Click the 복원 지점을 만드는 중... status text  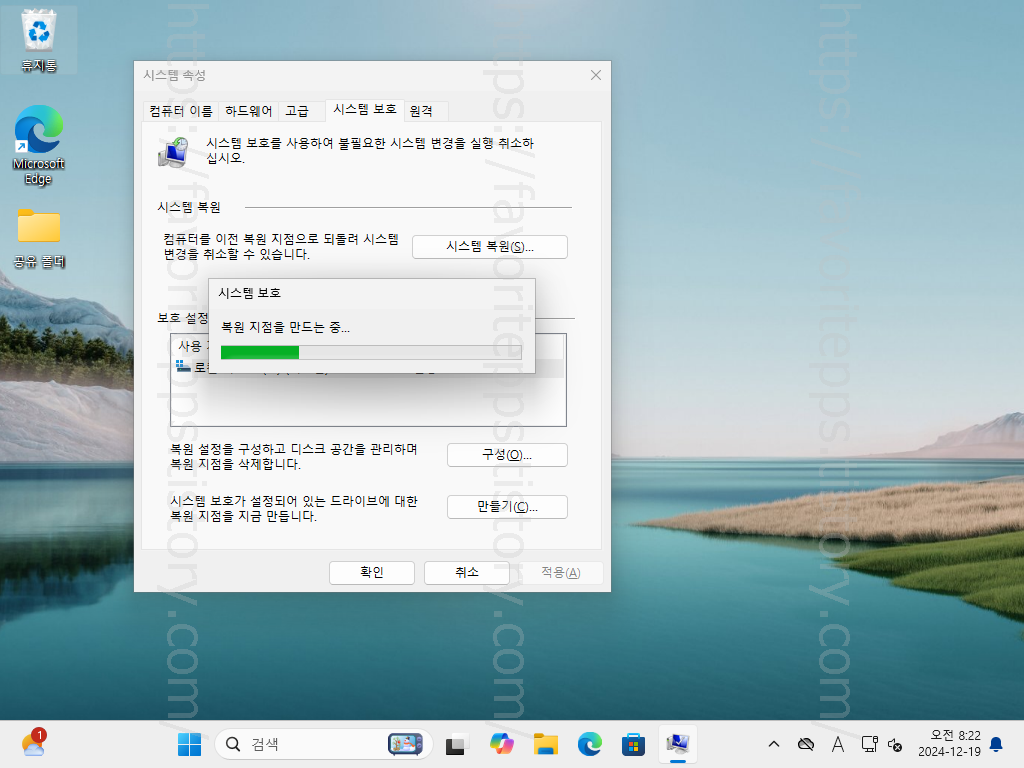click(285, 328)
